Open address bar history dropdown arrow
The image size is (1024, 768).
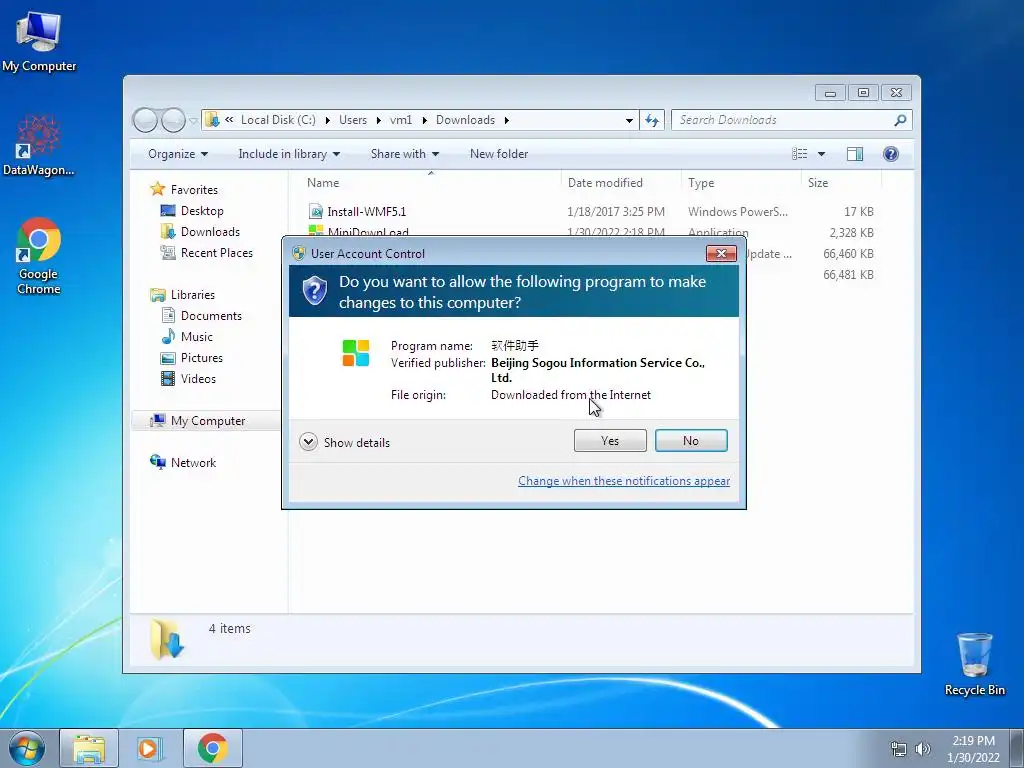tap(629, 120)
